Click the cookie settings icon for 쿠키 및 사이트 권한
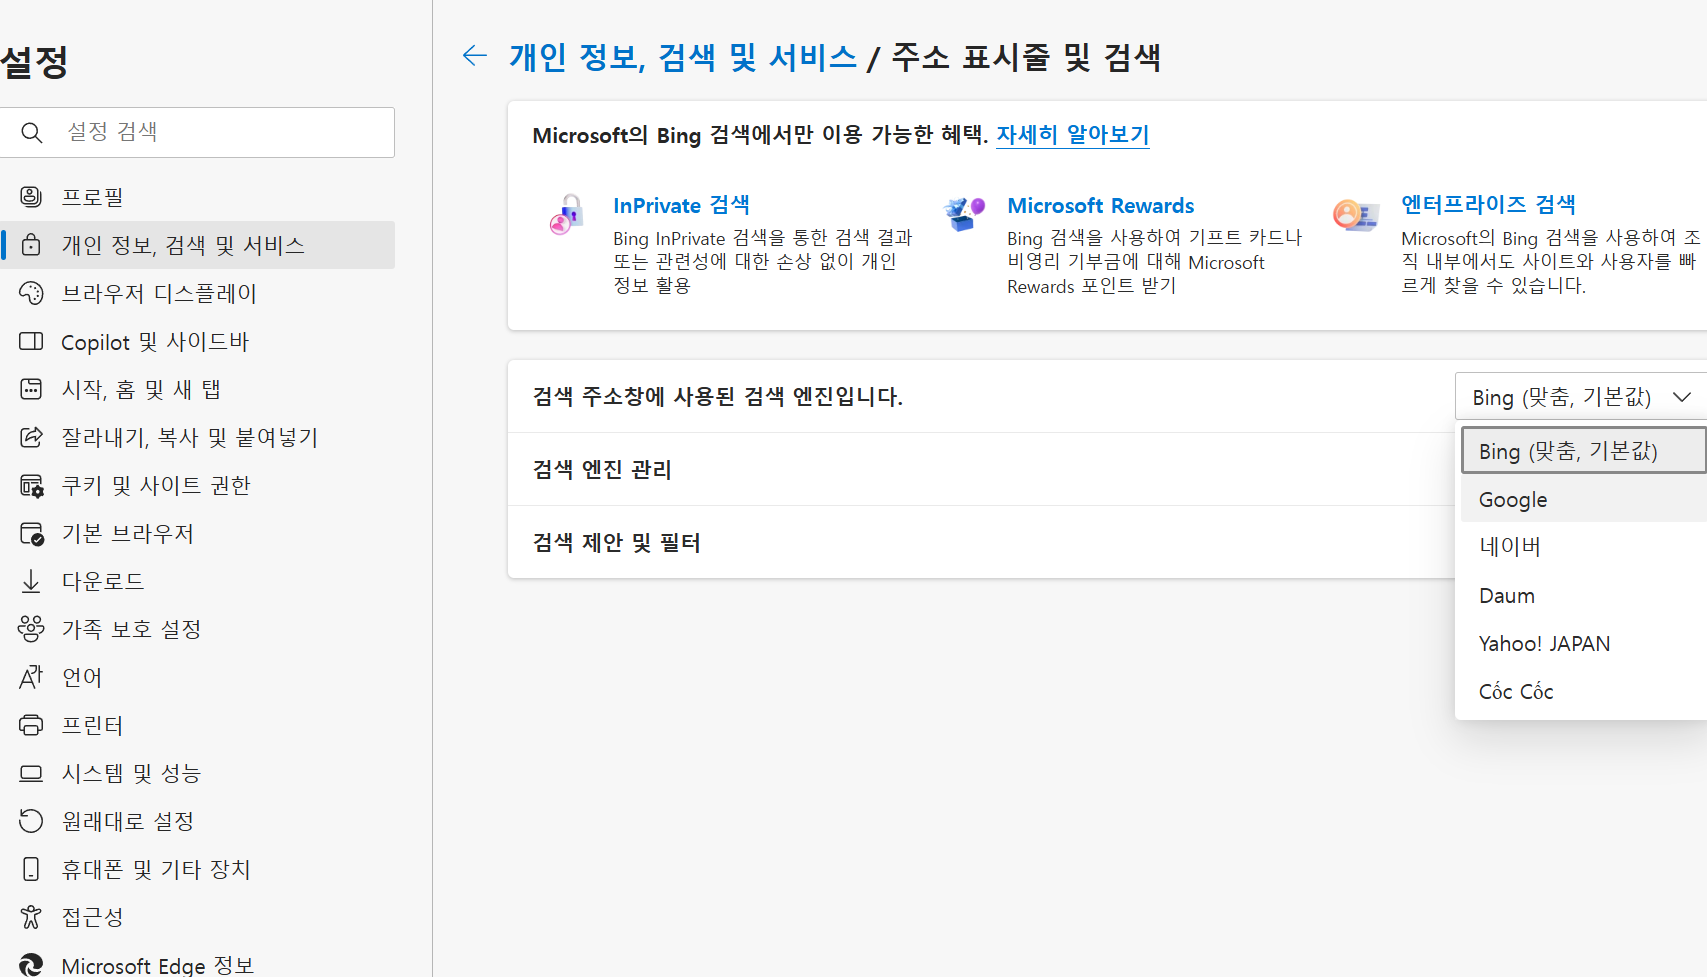Screen dimensions: 1707x977 tap(31, 485)
